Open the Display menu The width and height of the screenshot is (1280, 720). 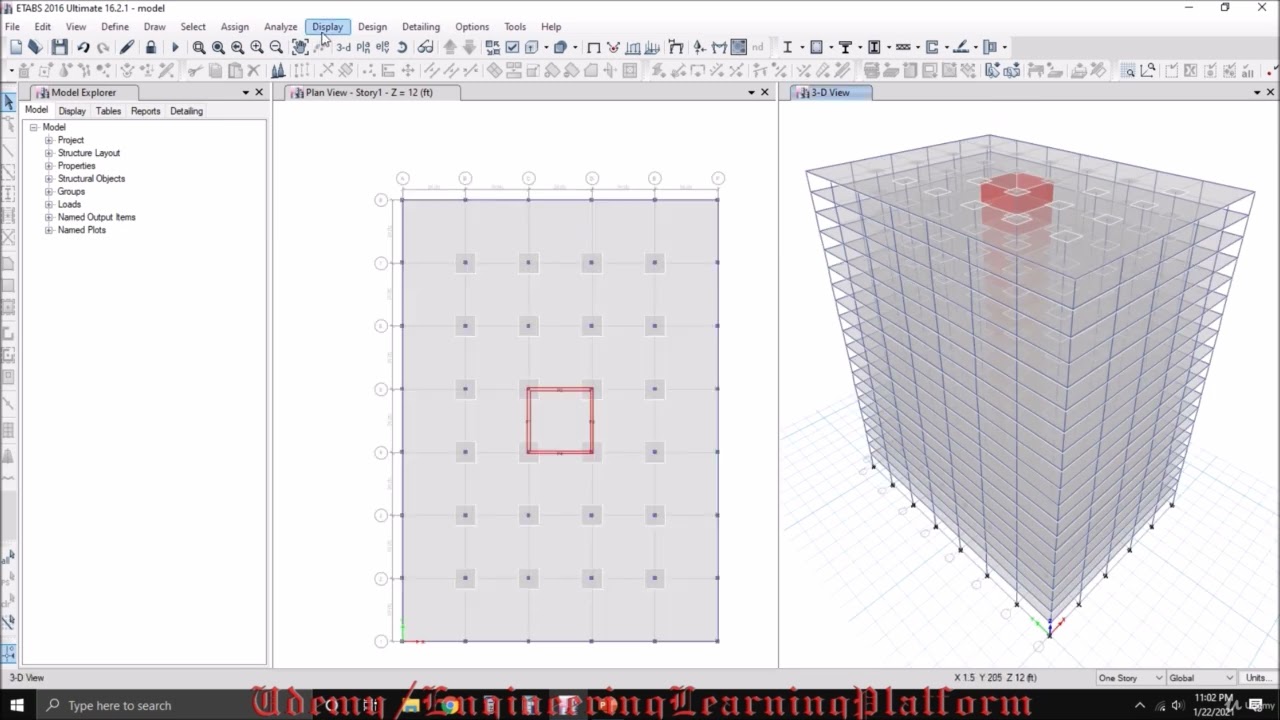[x=327, y=27]
